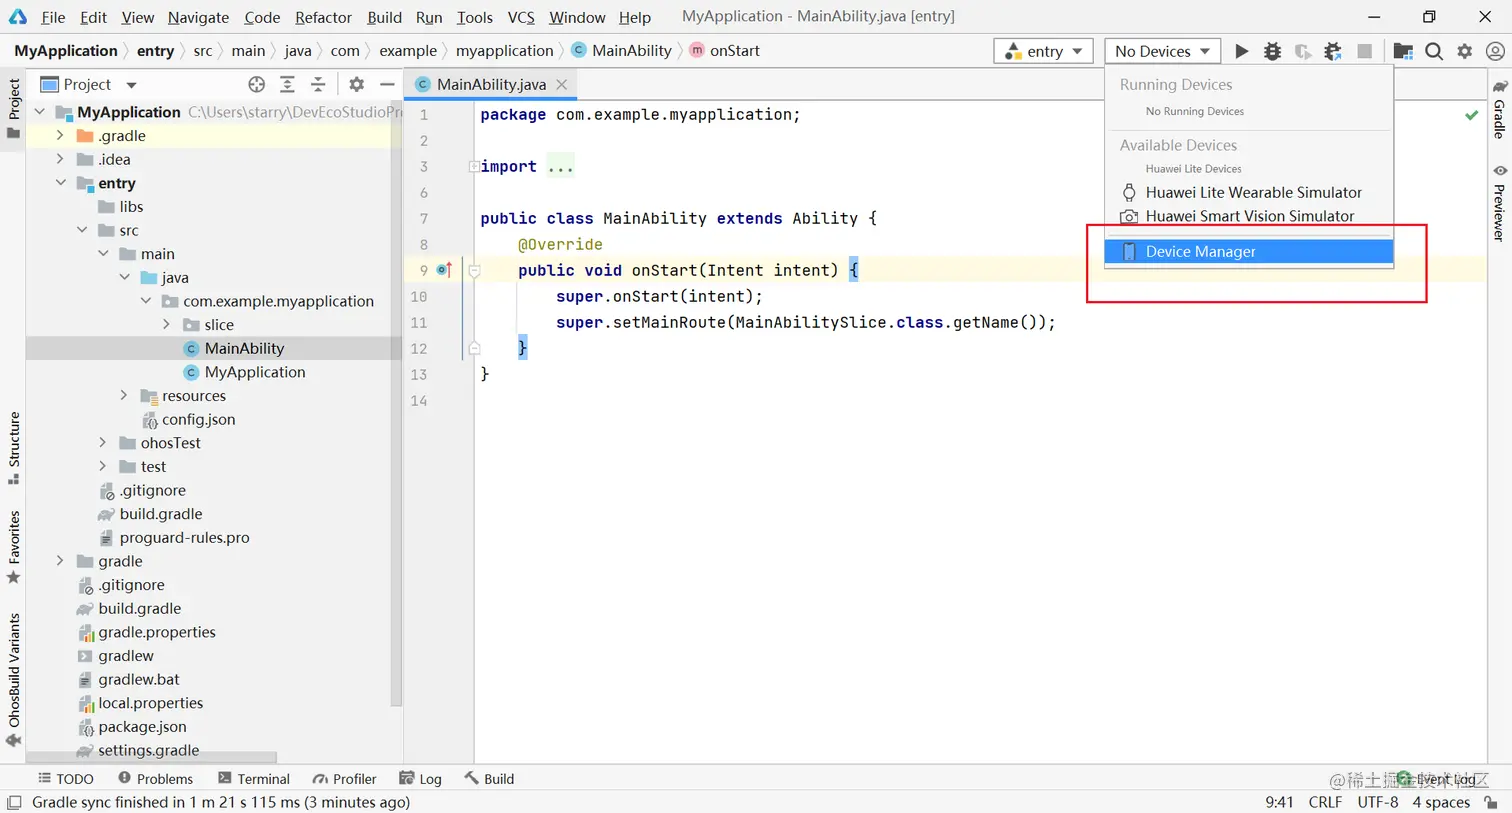Open the Tools menu
The height and width of the screenshot is (813, 1512).
point(474,17)
